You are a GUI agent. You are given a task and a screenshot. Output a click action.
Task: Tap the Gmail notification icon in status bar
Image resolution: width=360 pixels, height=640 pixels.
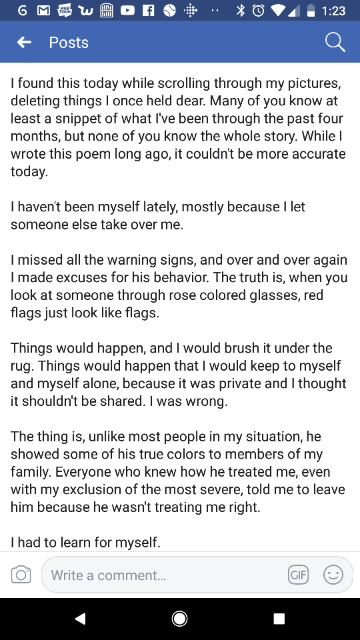[43, 11]
